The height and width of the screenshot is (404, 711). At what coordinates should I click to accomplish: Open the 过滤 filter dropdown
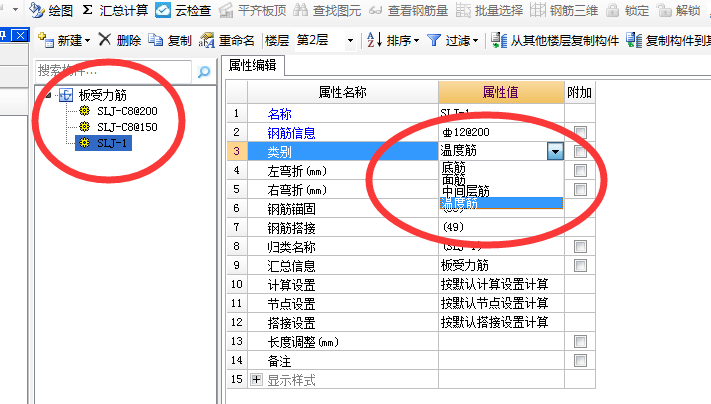[475, 41]
